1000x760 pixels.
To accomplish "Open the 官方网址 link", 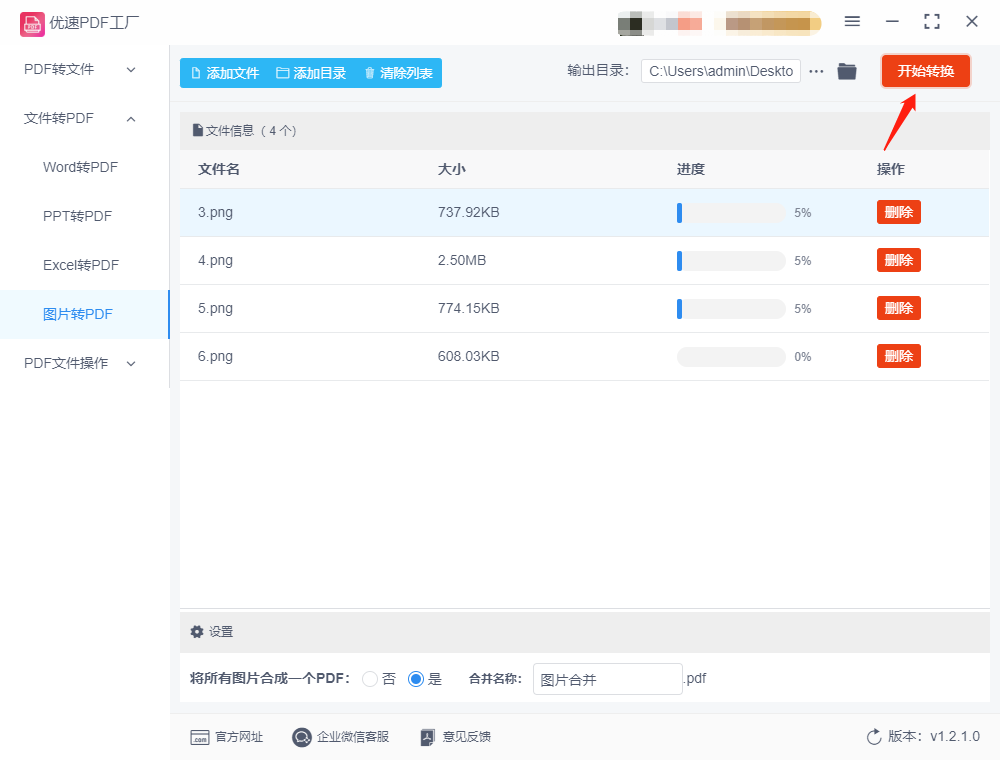I will (239, 737).
